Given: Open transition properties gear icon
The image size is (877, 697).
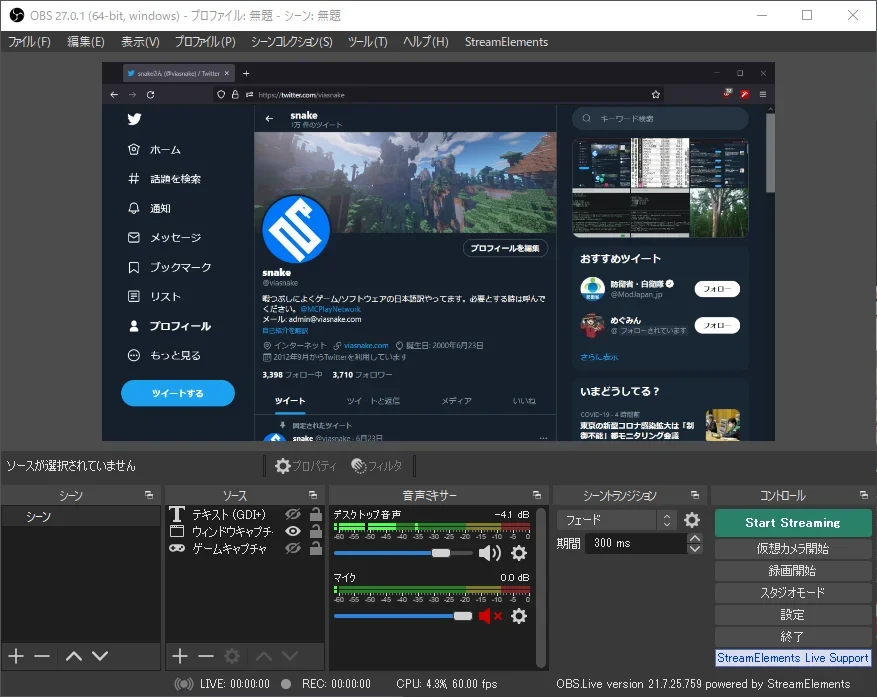Looking at the screenshot, I should [692, 520].
